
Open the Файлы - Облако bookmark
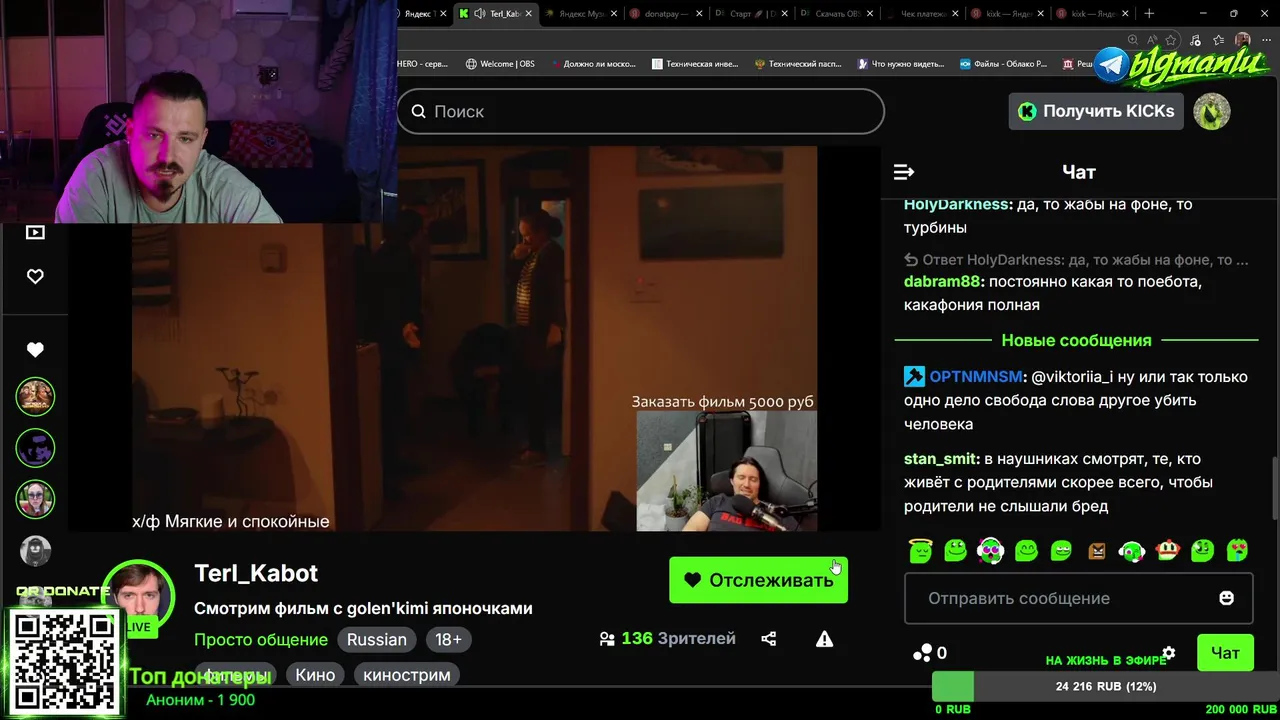click(1003, 64)
